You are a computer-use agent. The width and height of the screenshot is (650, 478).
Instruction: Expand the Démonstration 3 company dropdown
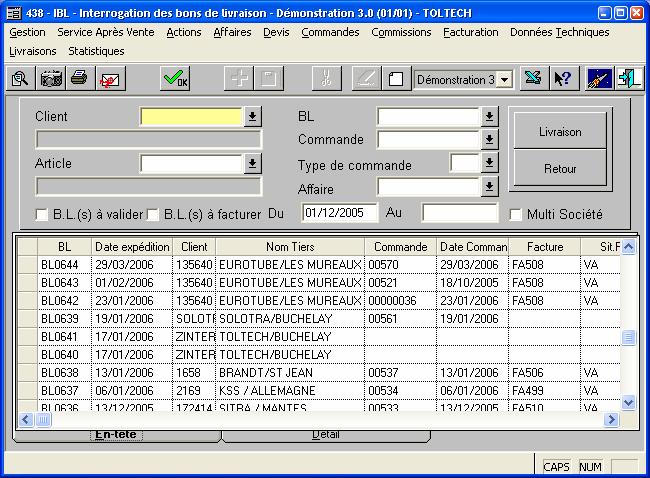[x=504, y=79]
